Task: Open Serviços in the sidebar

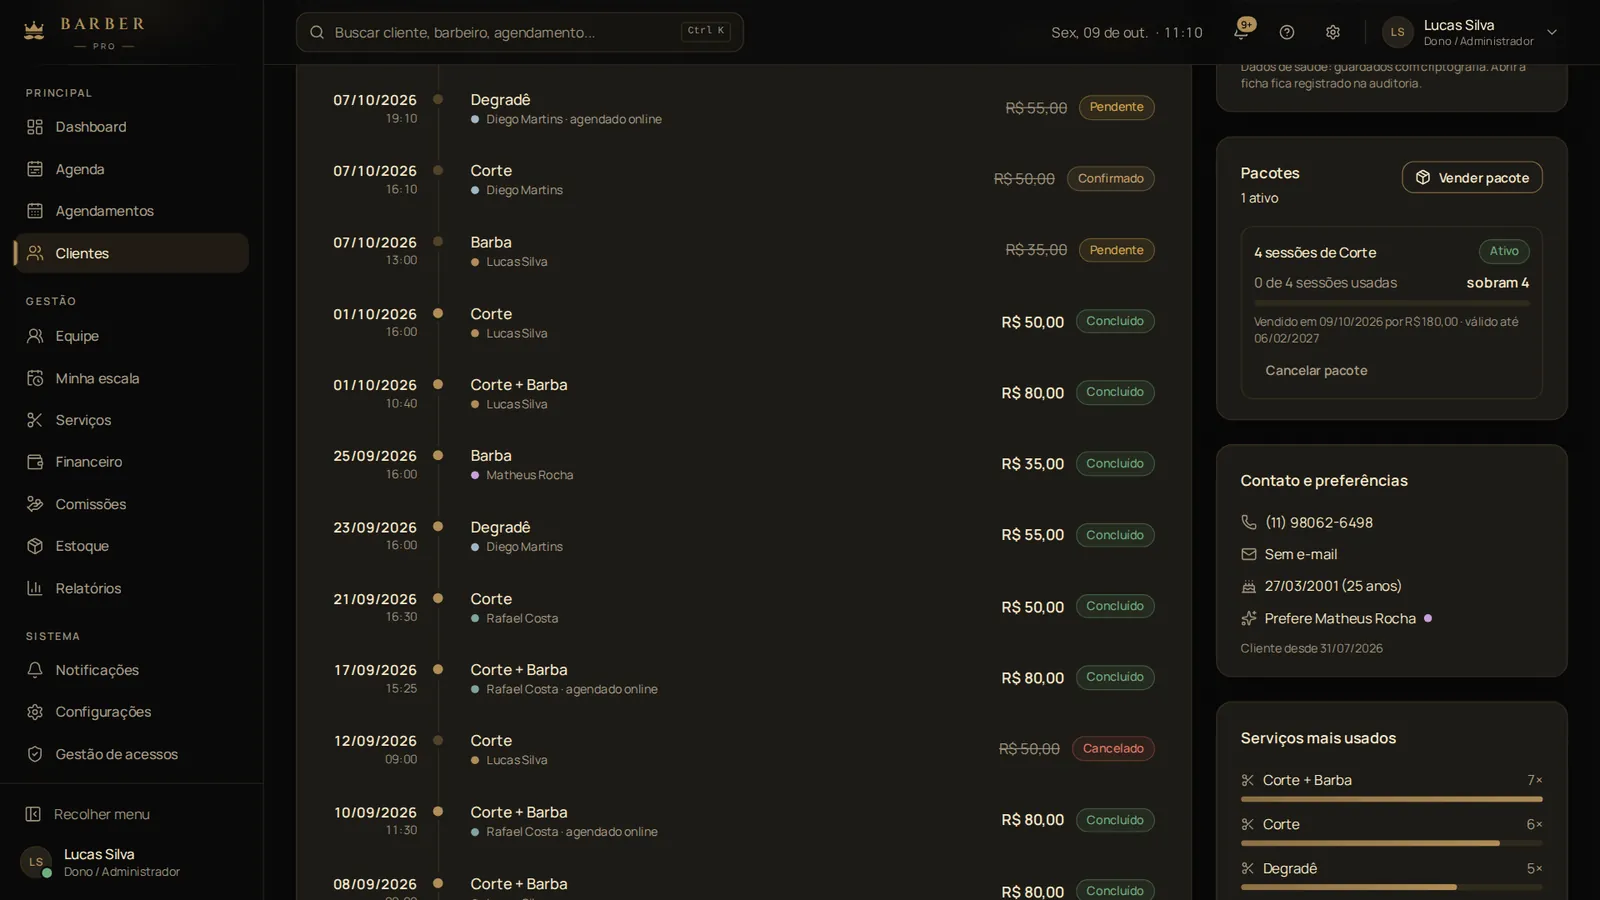Action: coord(131,420)
